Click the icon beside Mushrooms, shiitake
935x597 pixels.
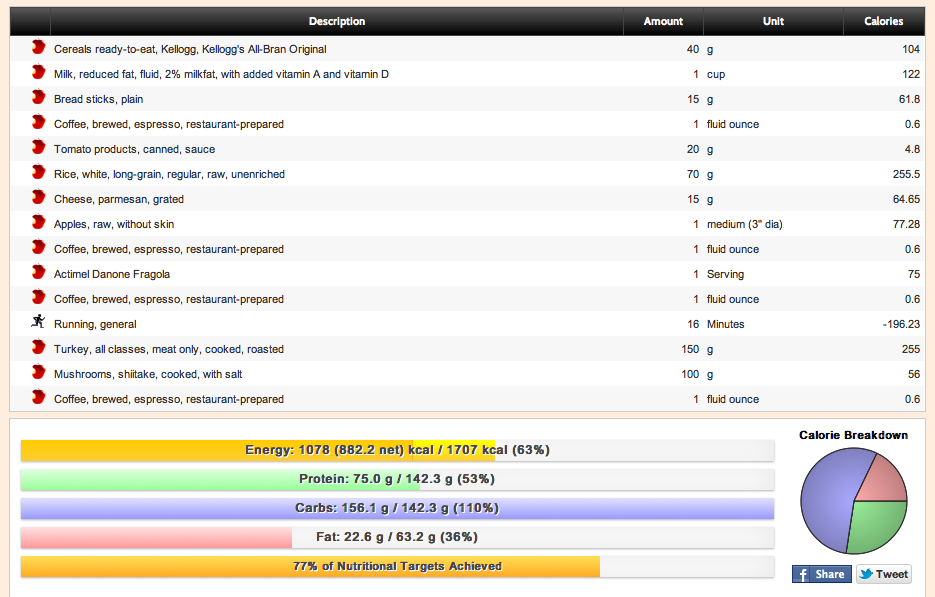pyautogui.click(x=38, y=373)
